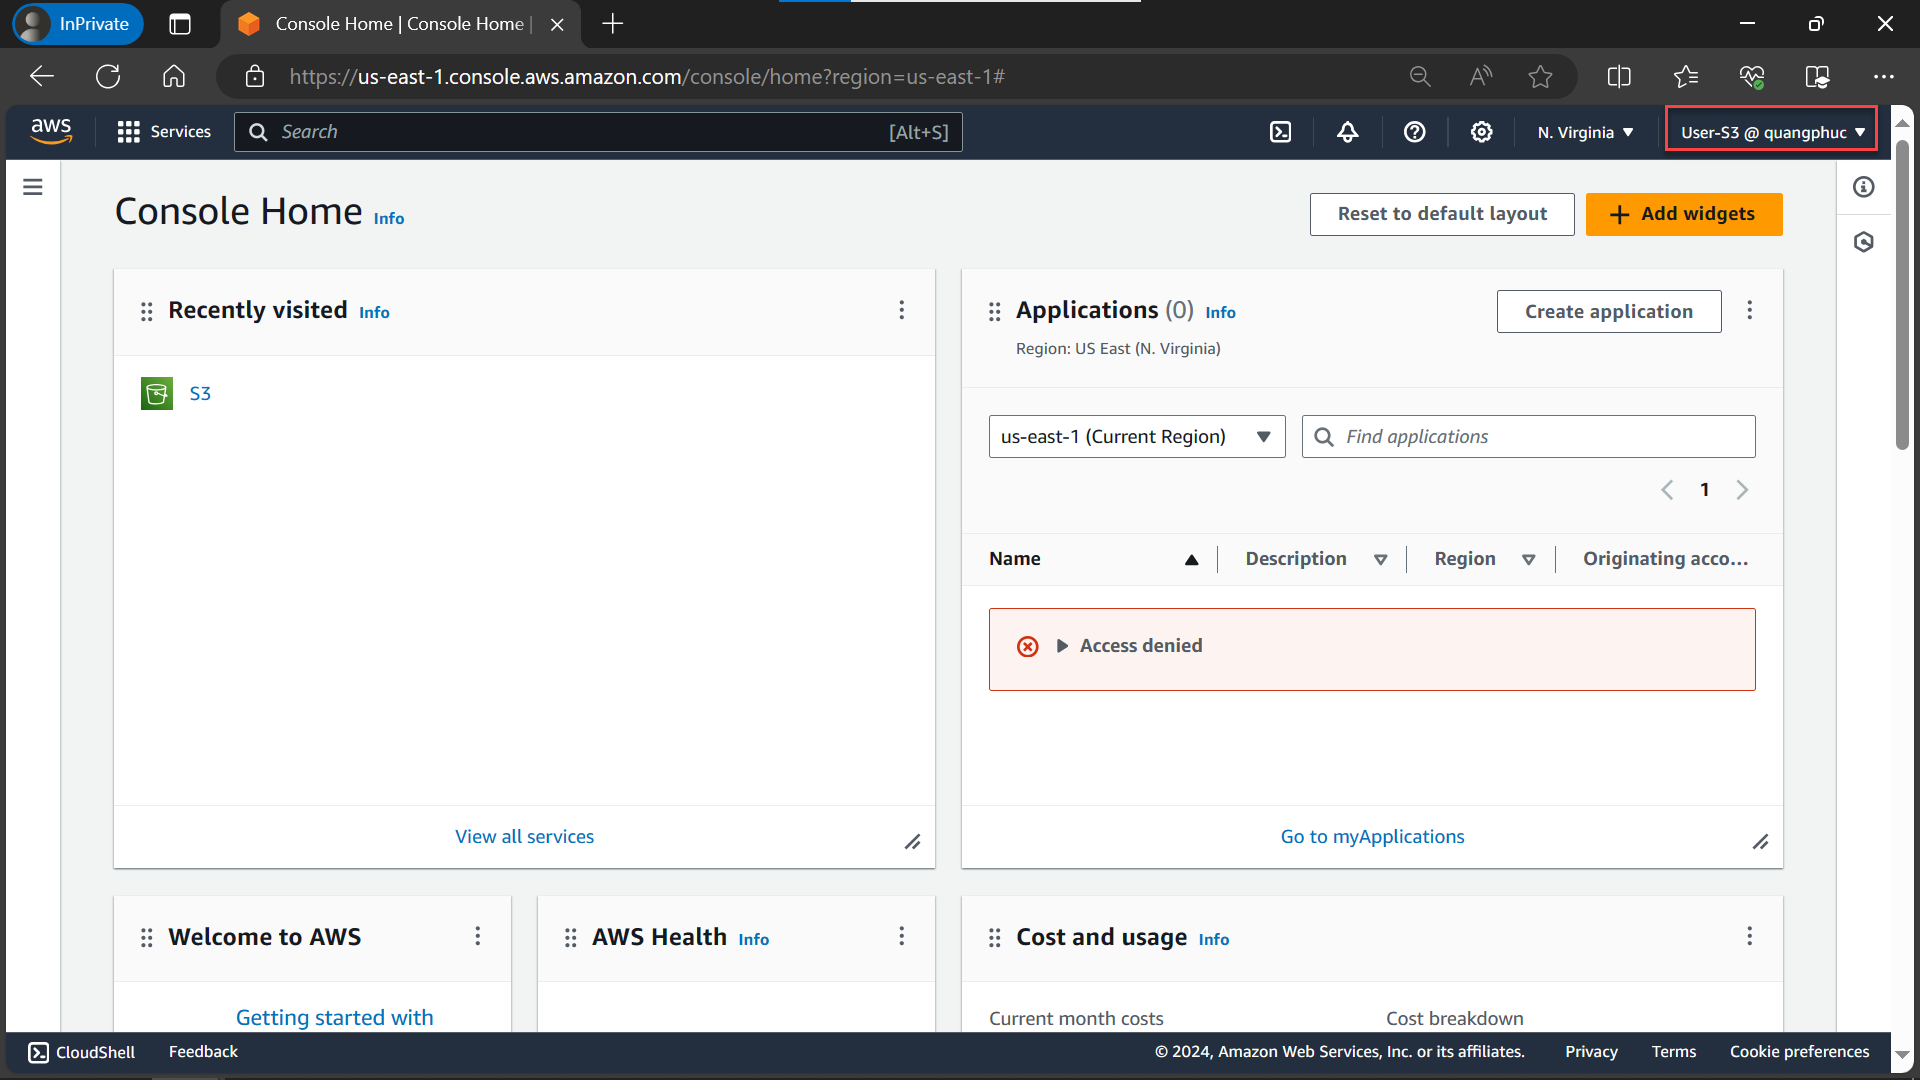
Task: Click the AWS Services grid icon
Action: (128, 131)
